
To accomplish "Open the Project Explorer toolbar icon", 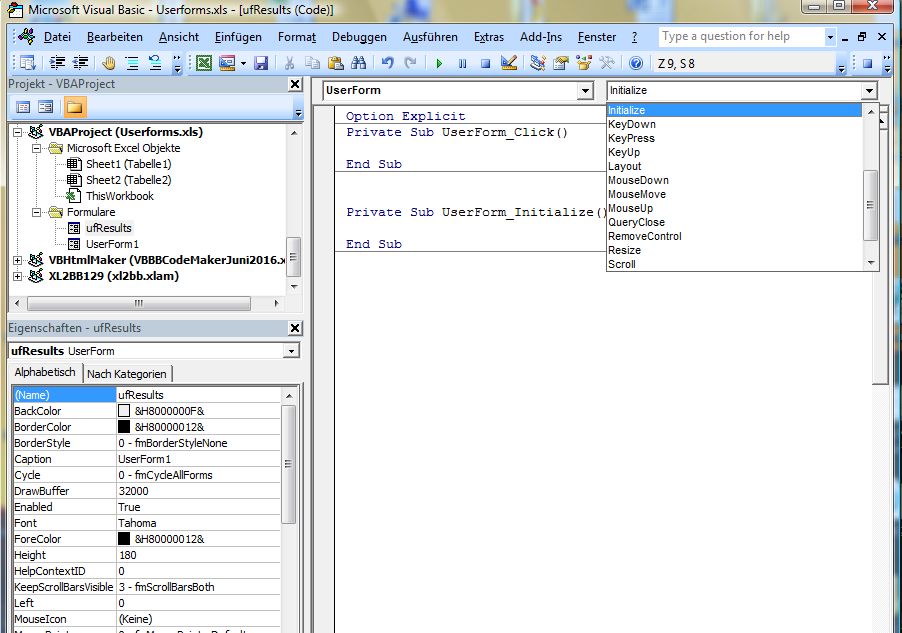I will point(538,63).
